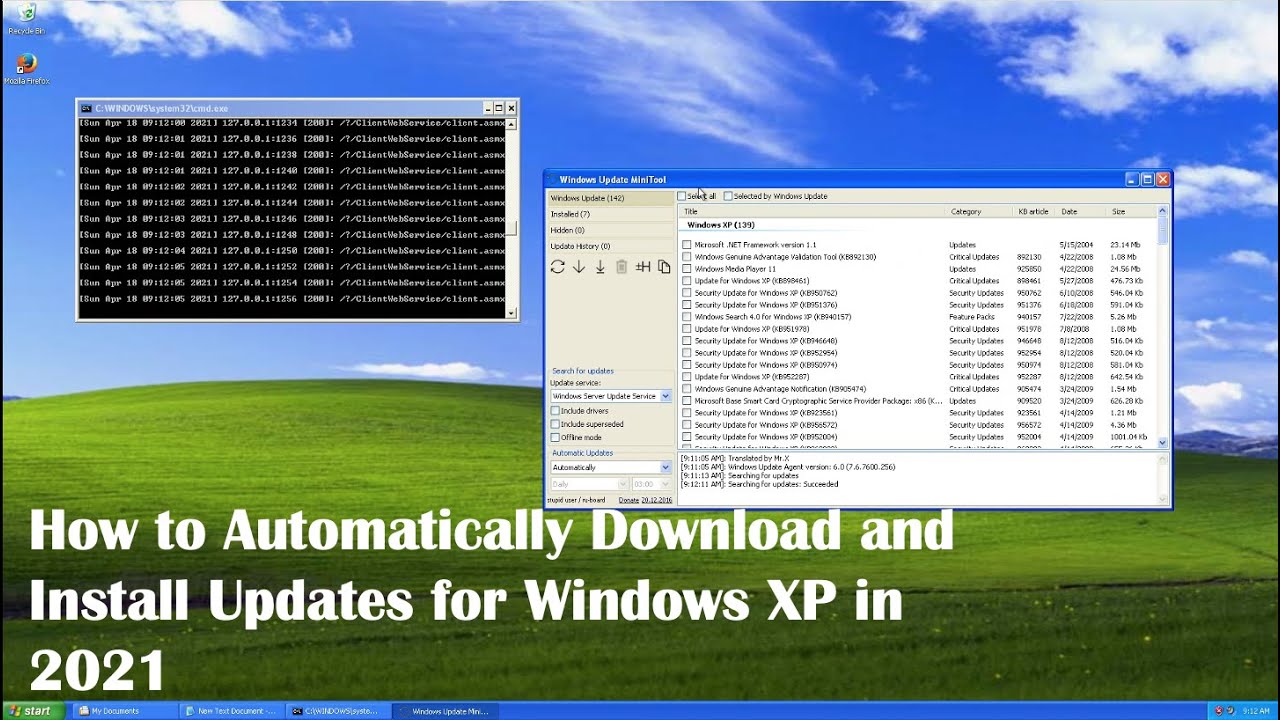Viewport: 1280px width, 720px height.
Task: Click the 'Windows Update Mini...' taskbar button
Action: tap(444, 711)
